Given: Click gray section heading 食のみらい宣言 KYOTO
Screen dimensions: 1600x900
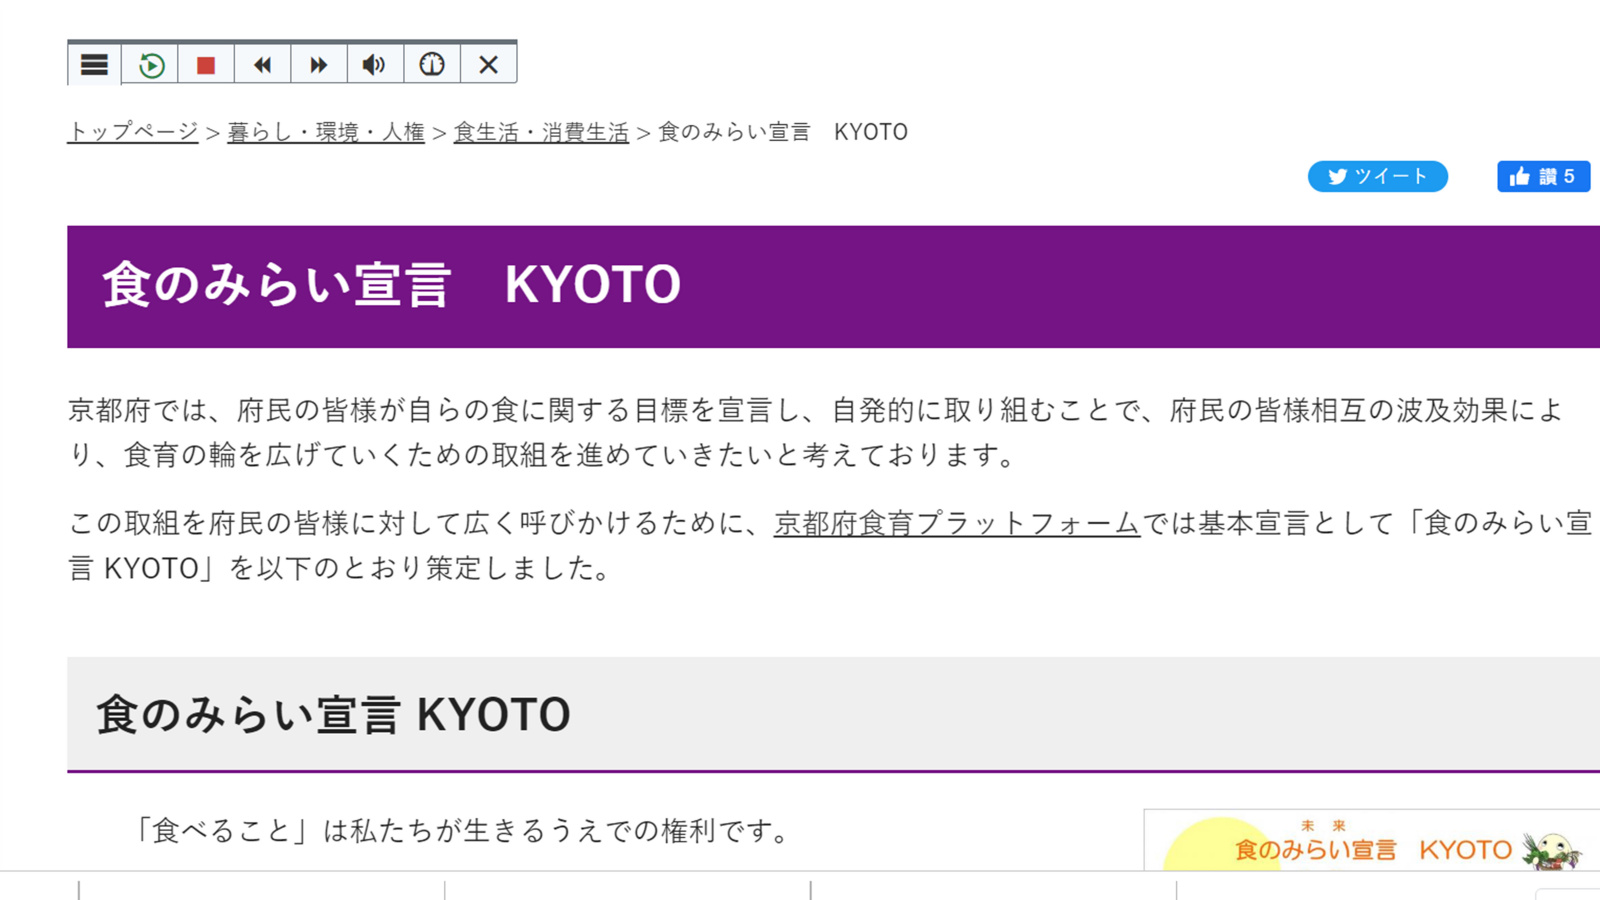Looking at the screenshot, I should tap(333, 715).
